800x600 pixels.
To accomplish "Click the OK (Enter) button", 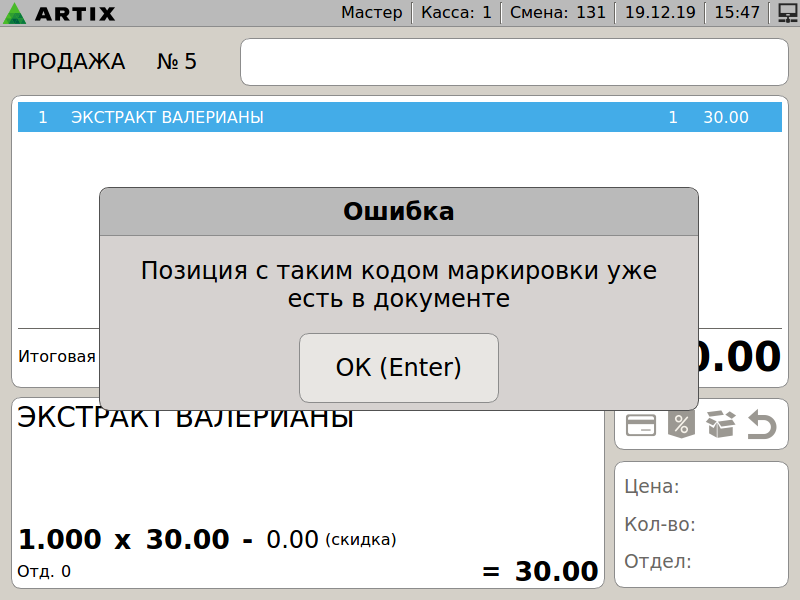I will click(398, 368).
